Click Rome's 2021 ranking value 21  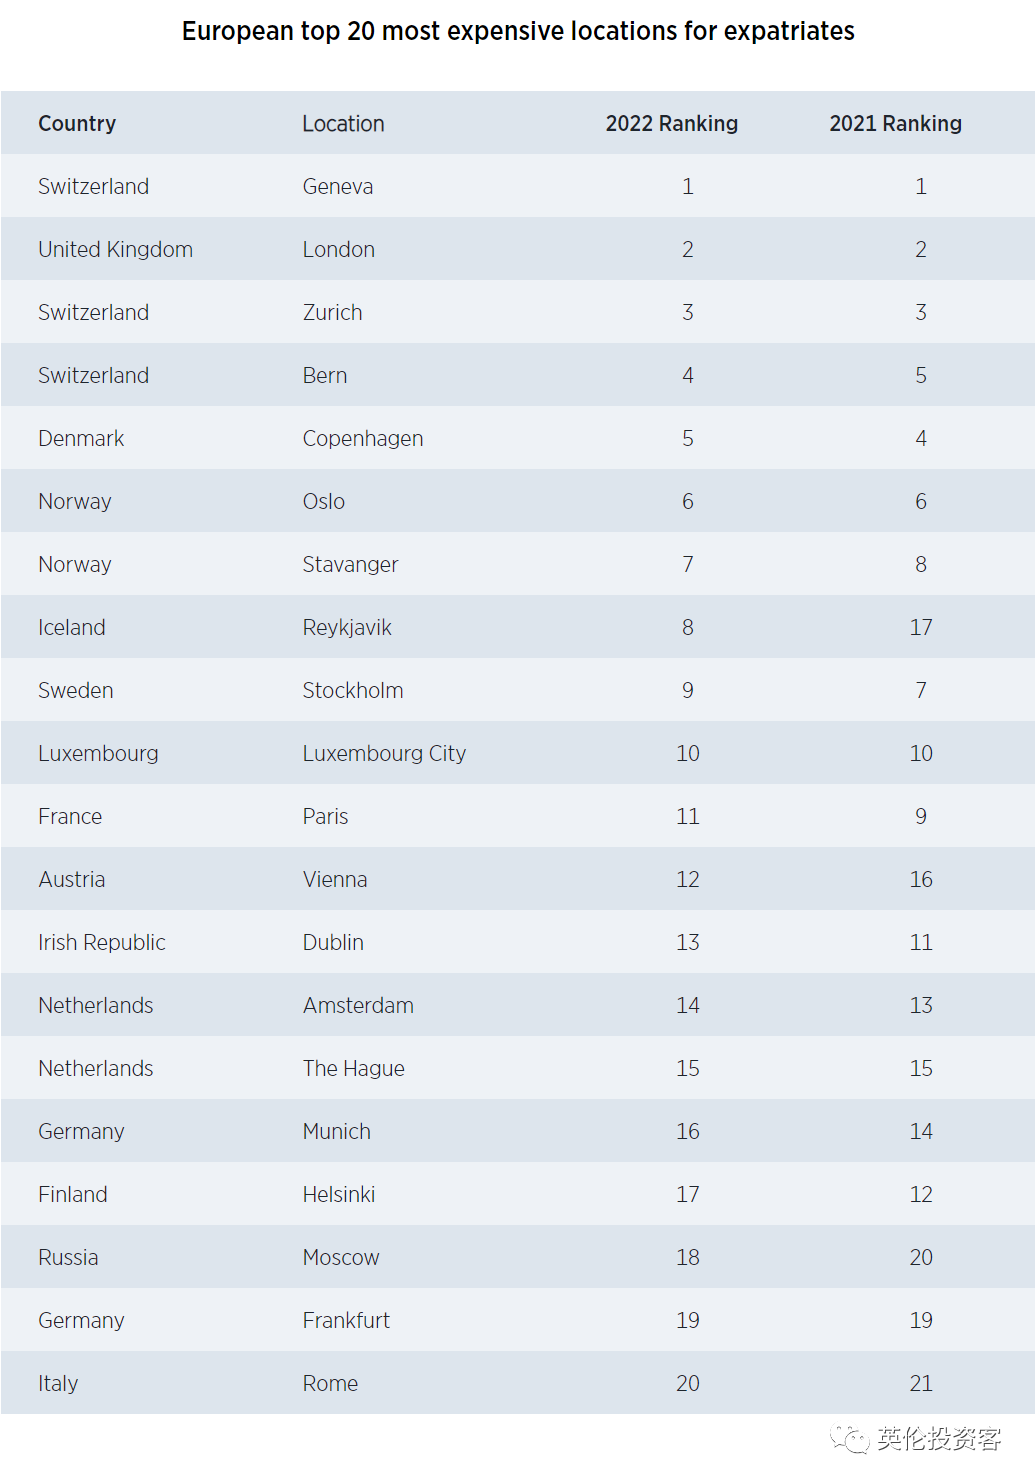(x=920, y=1384)
